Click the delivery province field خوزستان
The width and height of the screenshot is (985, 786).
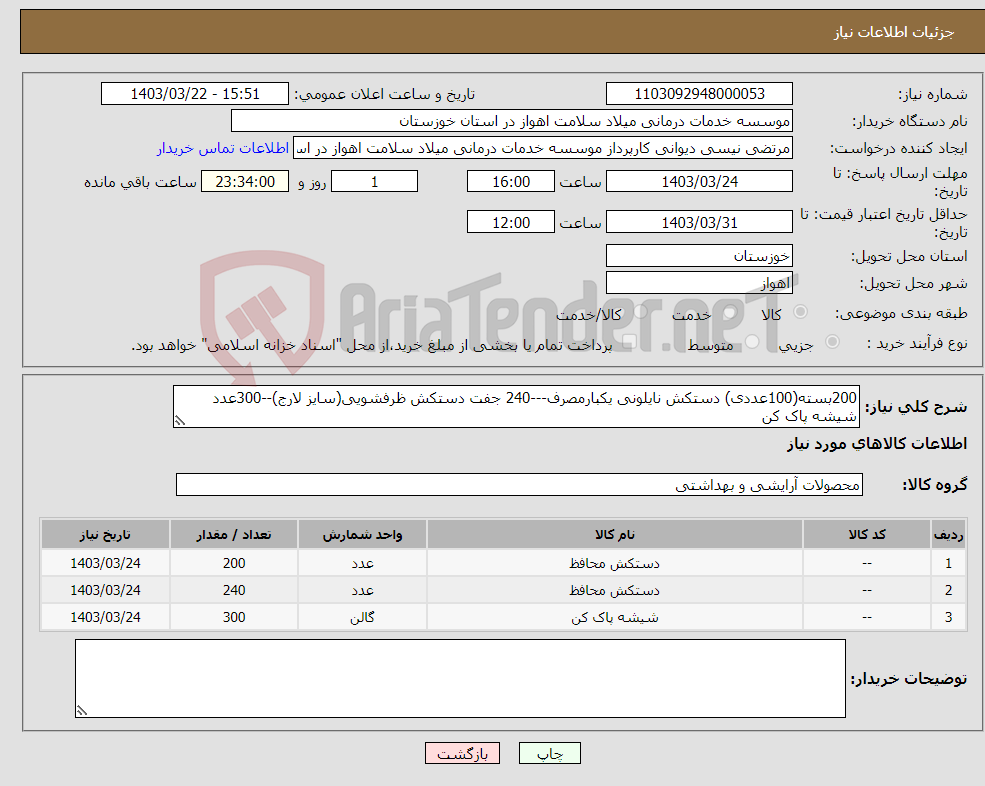click(699, 256)
